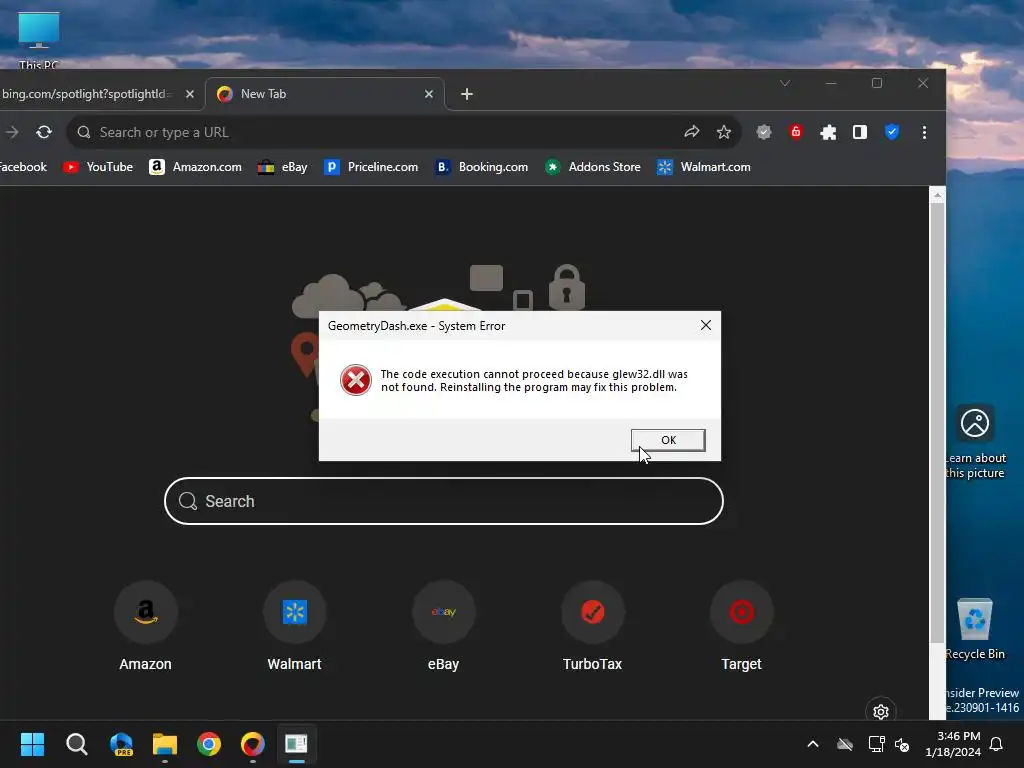1024x768 pixels.
Task: Click the share page icon in address bar
Action: [692, 133]
